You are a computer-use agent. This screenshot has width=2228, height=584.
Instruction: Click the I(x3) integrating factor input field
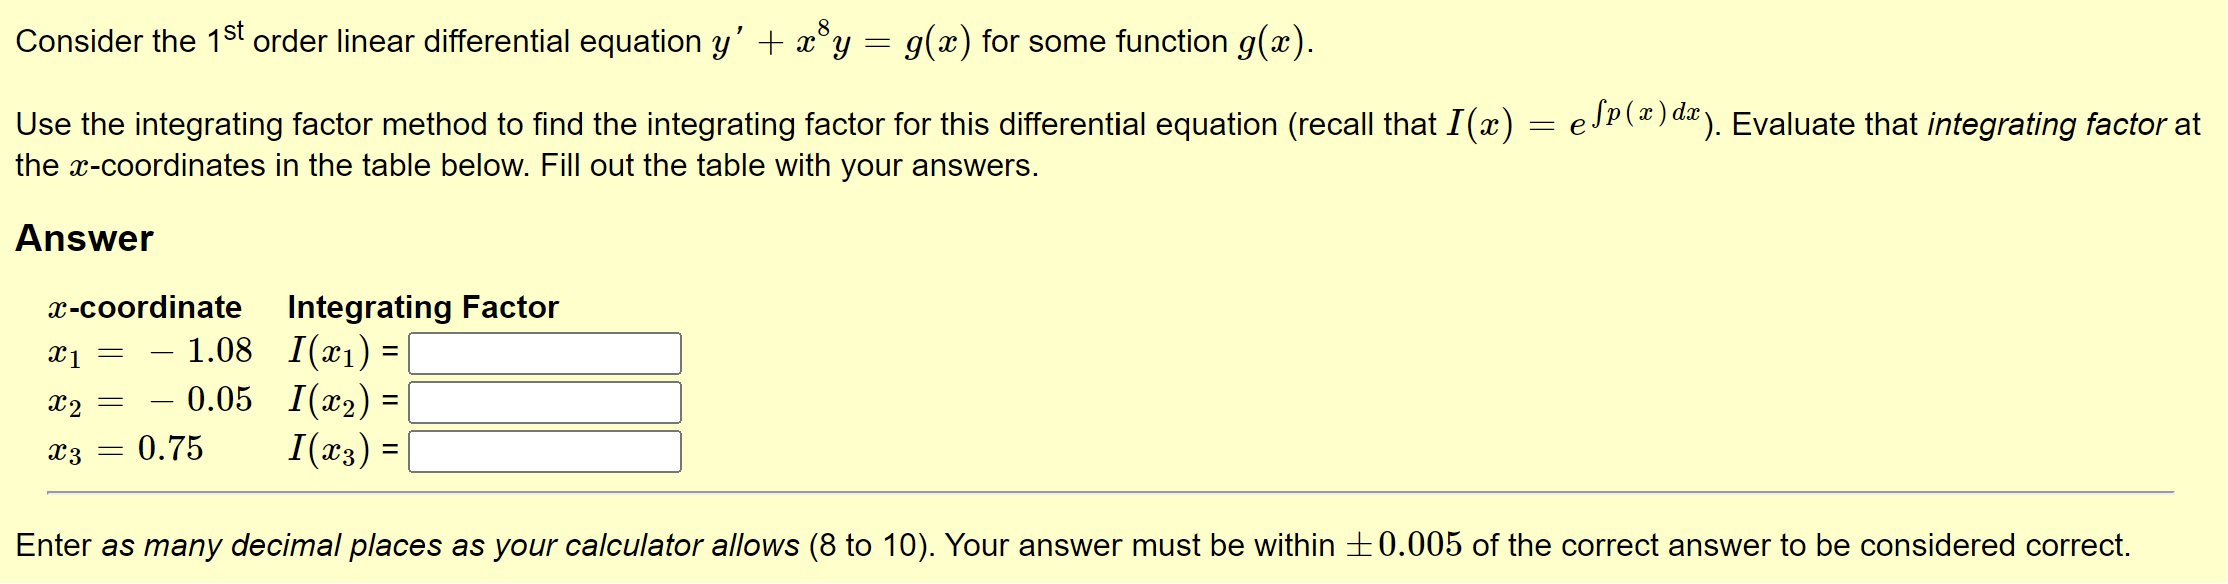(x=544, y=450)
